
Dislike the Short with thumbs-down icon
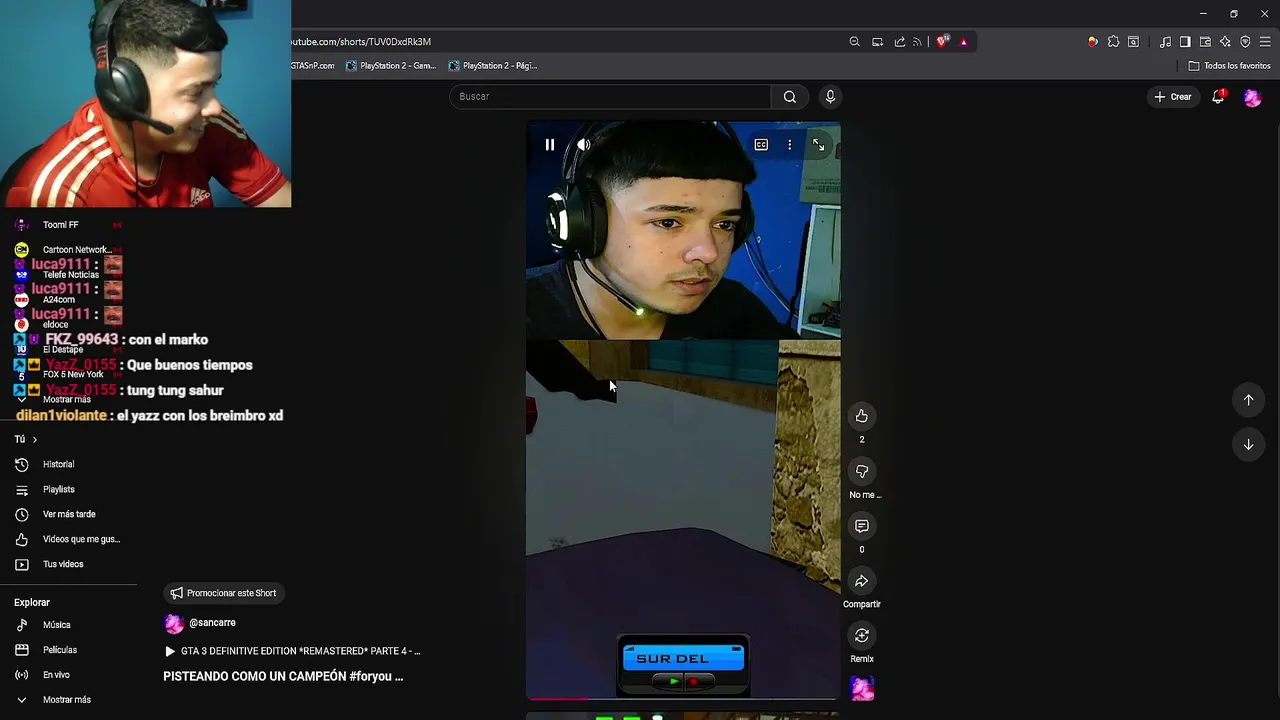pos(861,471)
